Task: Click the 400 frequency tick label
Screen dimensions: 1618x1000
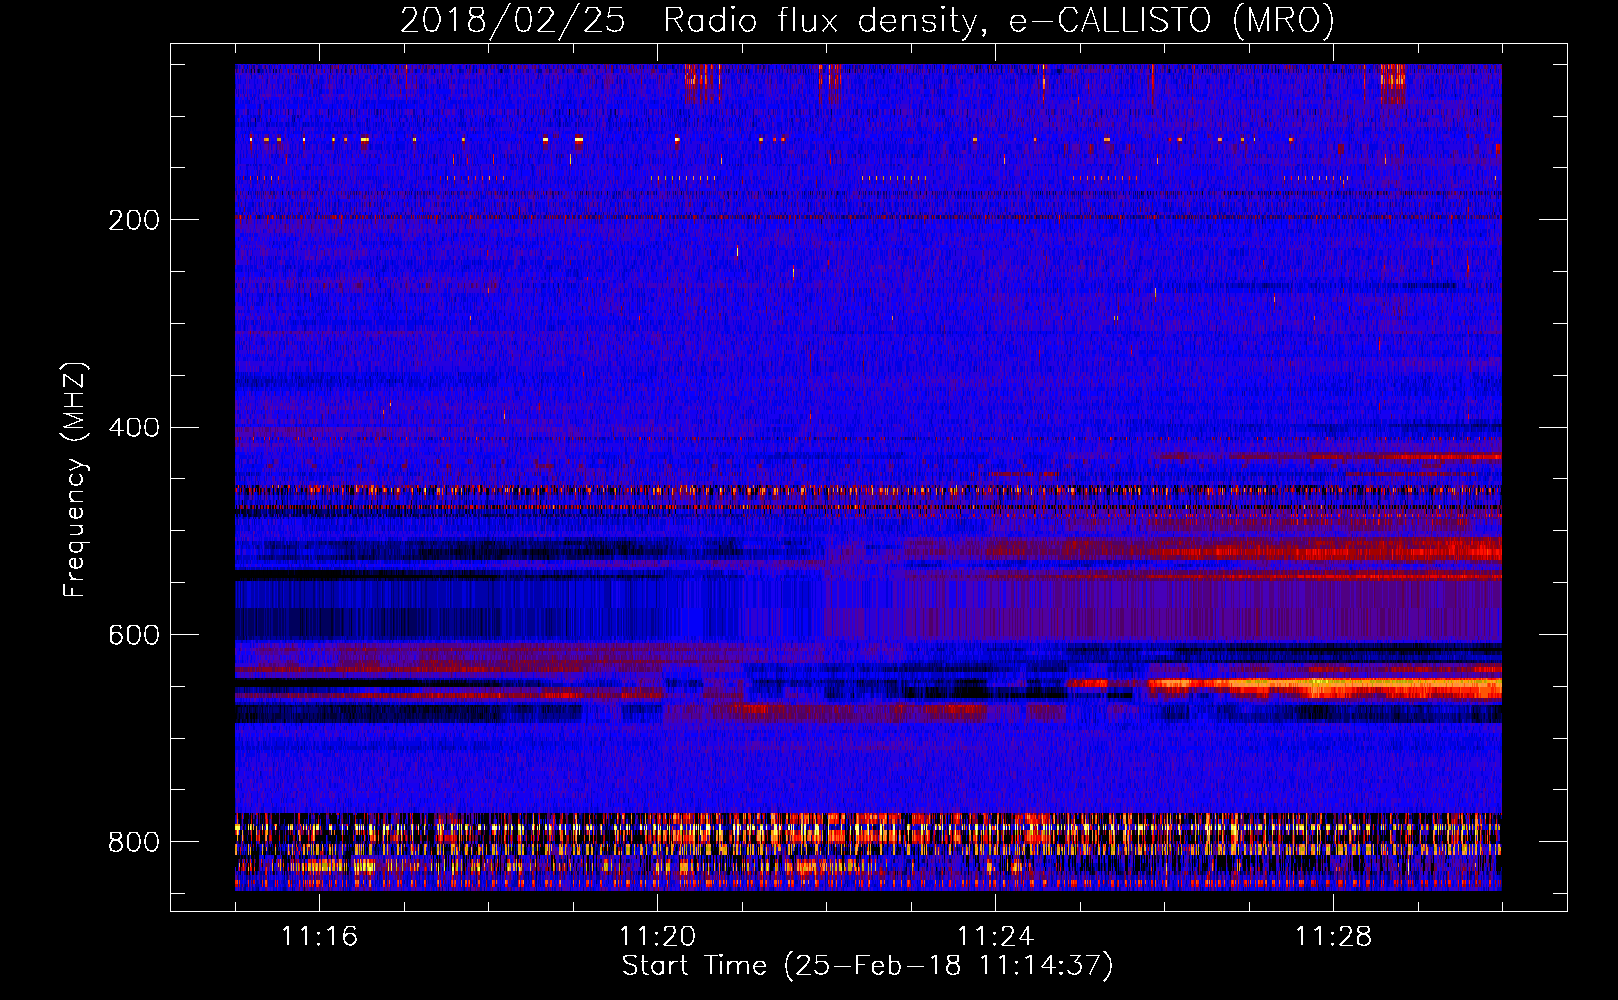Action: 134,428
